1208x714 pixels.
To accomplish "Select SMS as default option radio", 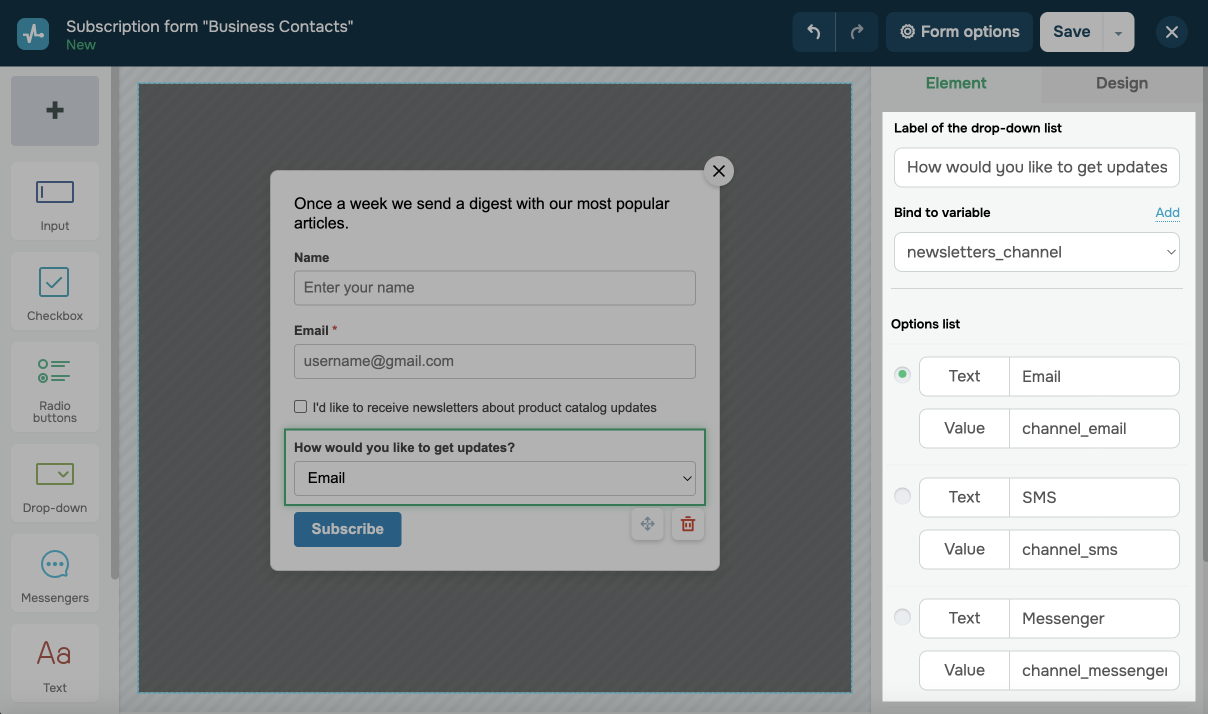I will [902, 496].
